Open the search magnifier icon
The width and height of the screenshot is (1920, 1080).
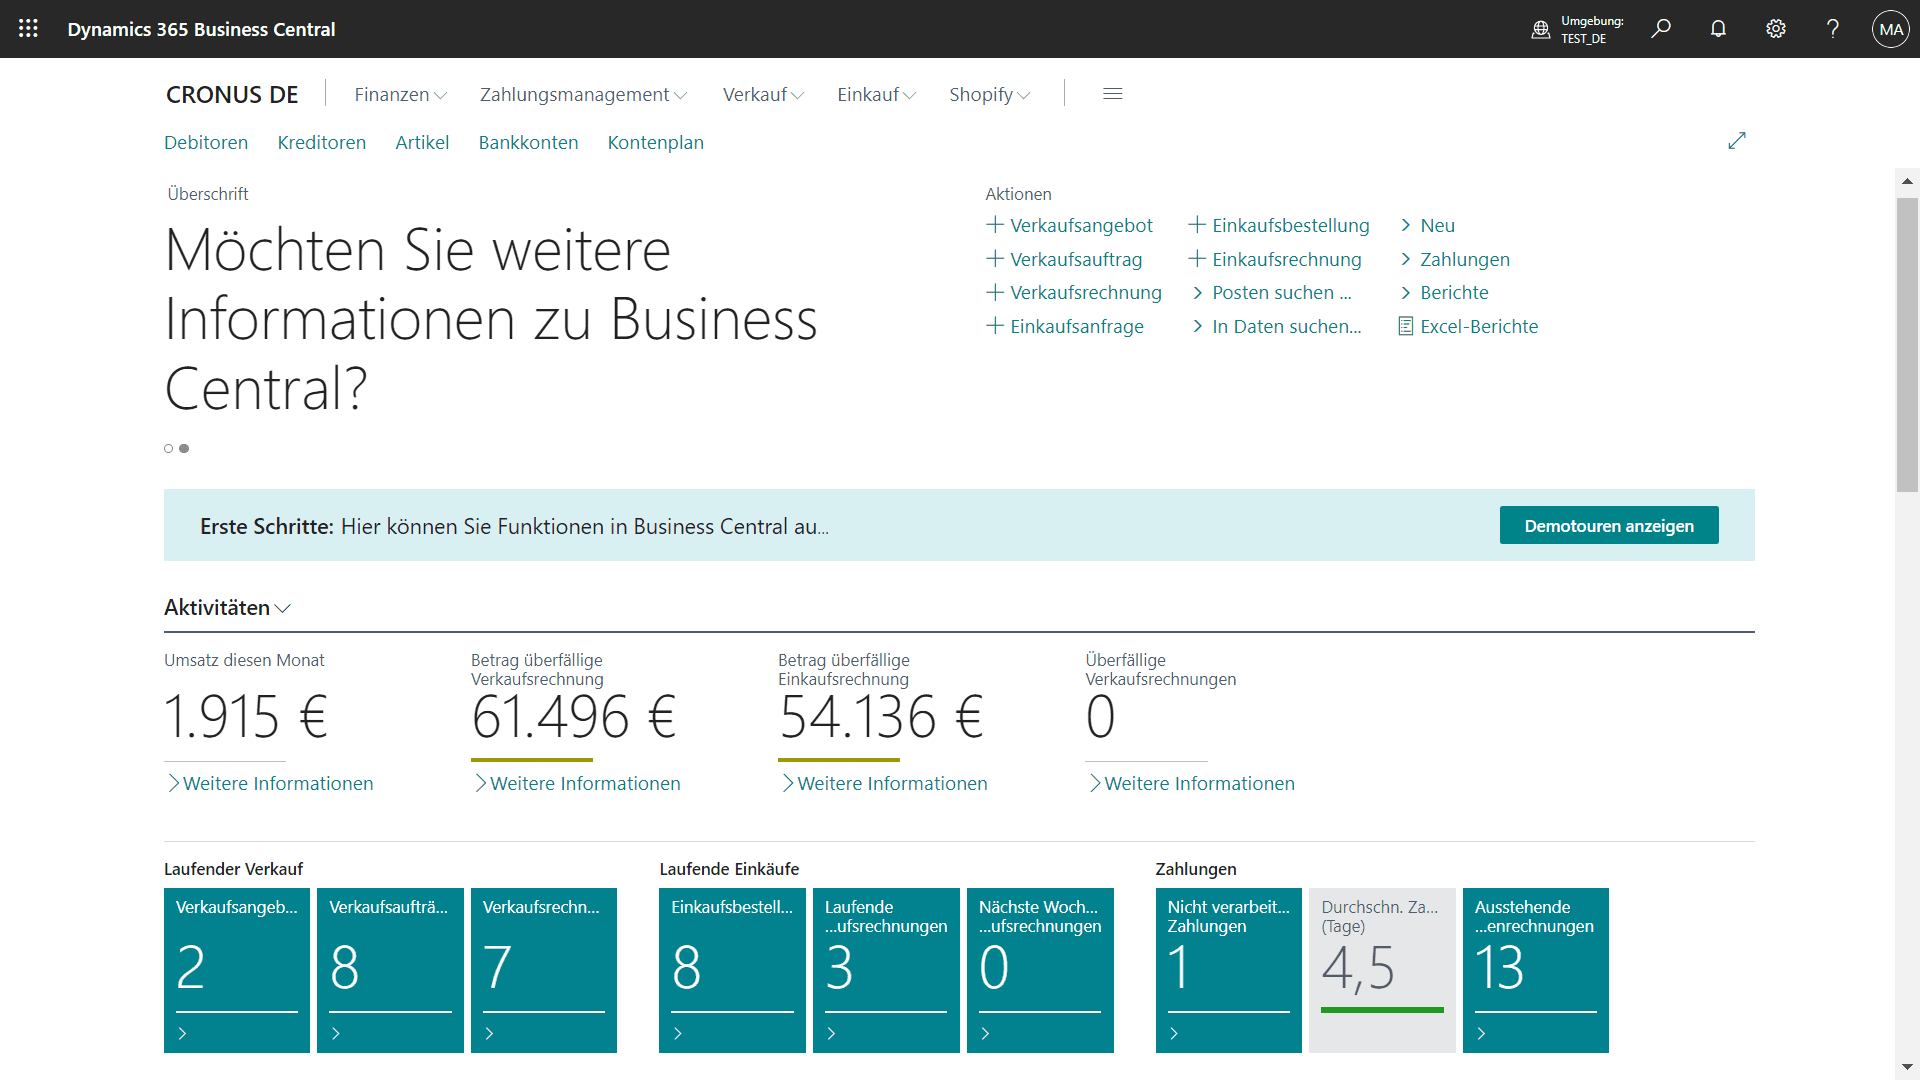(x=1661, y=29)
